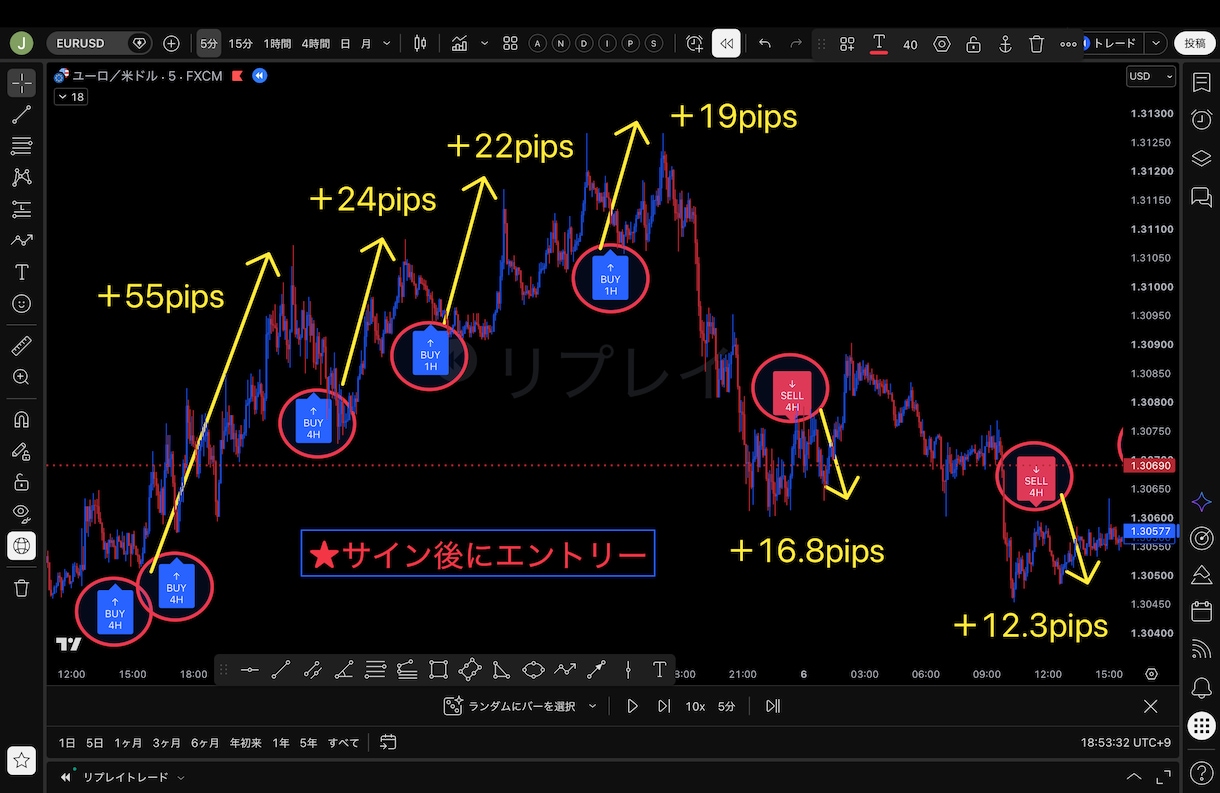Collapse the indicator legend showing 18

click(x=71, y=97)
